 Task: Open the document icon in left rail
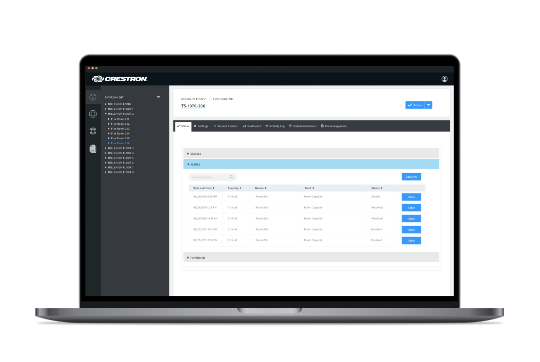93,149
